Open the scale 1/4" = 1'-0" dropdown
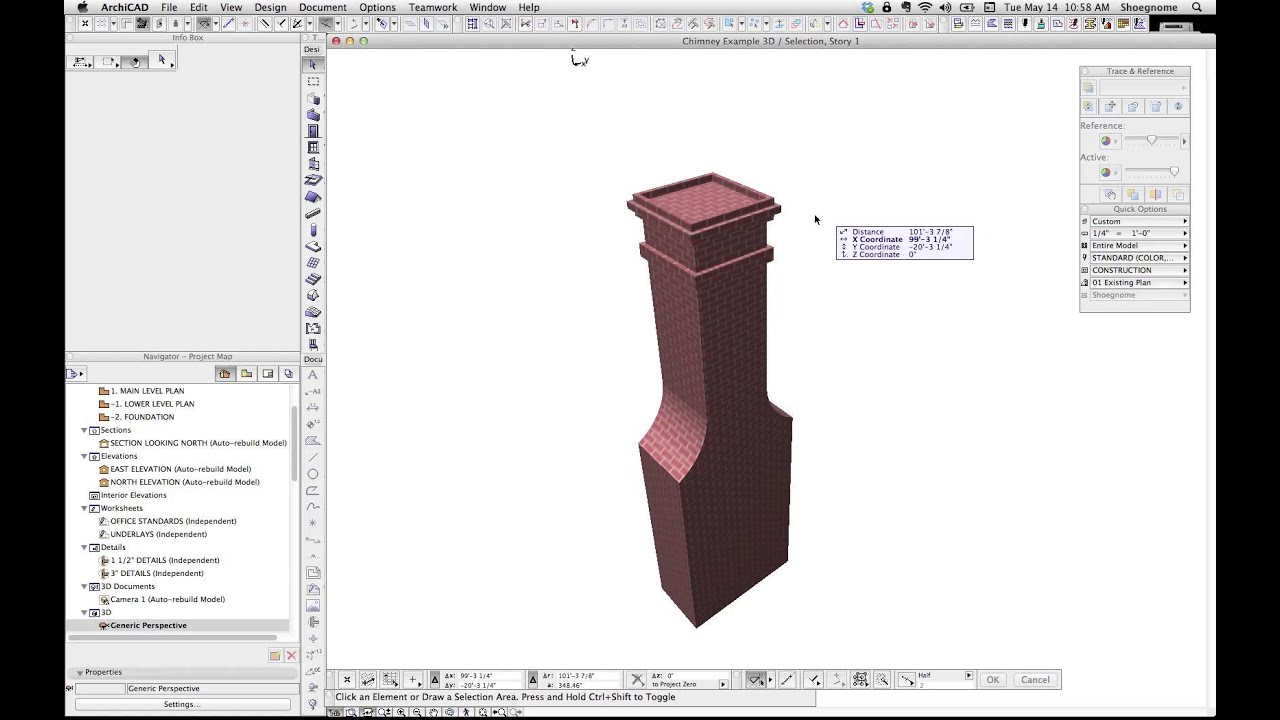This screenshot has height=720, width=1280. pos(1139,233)
